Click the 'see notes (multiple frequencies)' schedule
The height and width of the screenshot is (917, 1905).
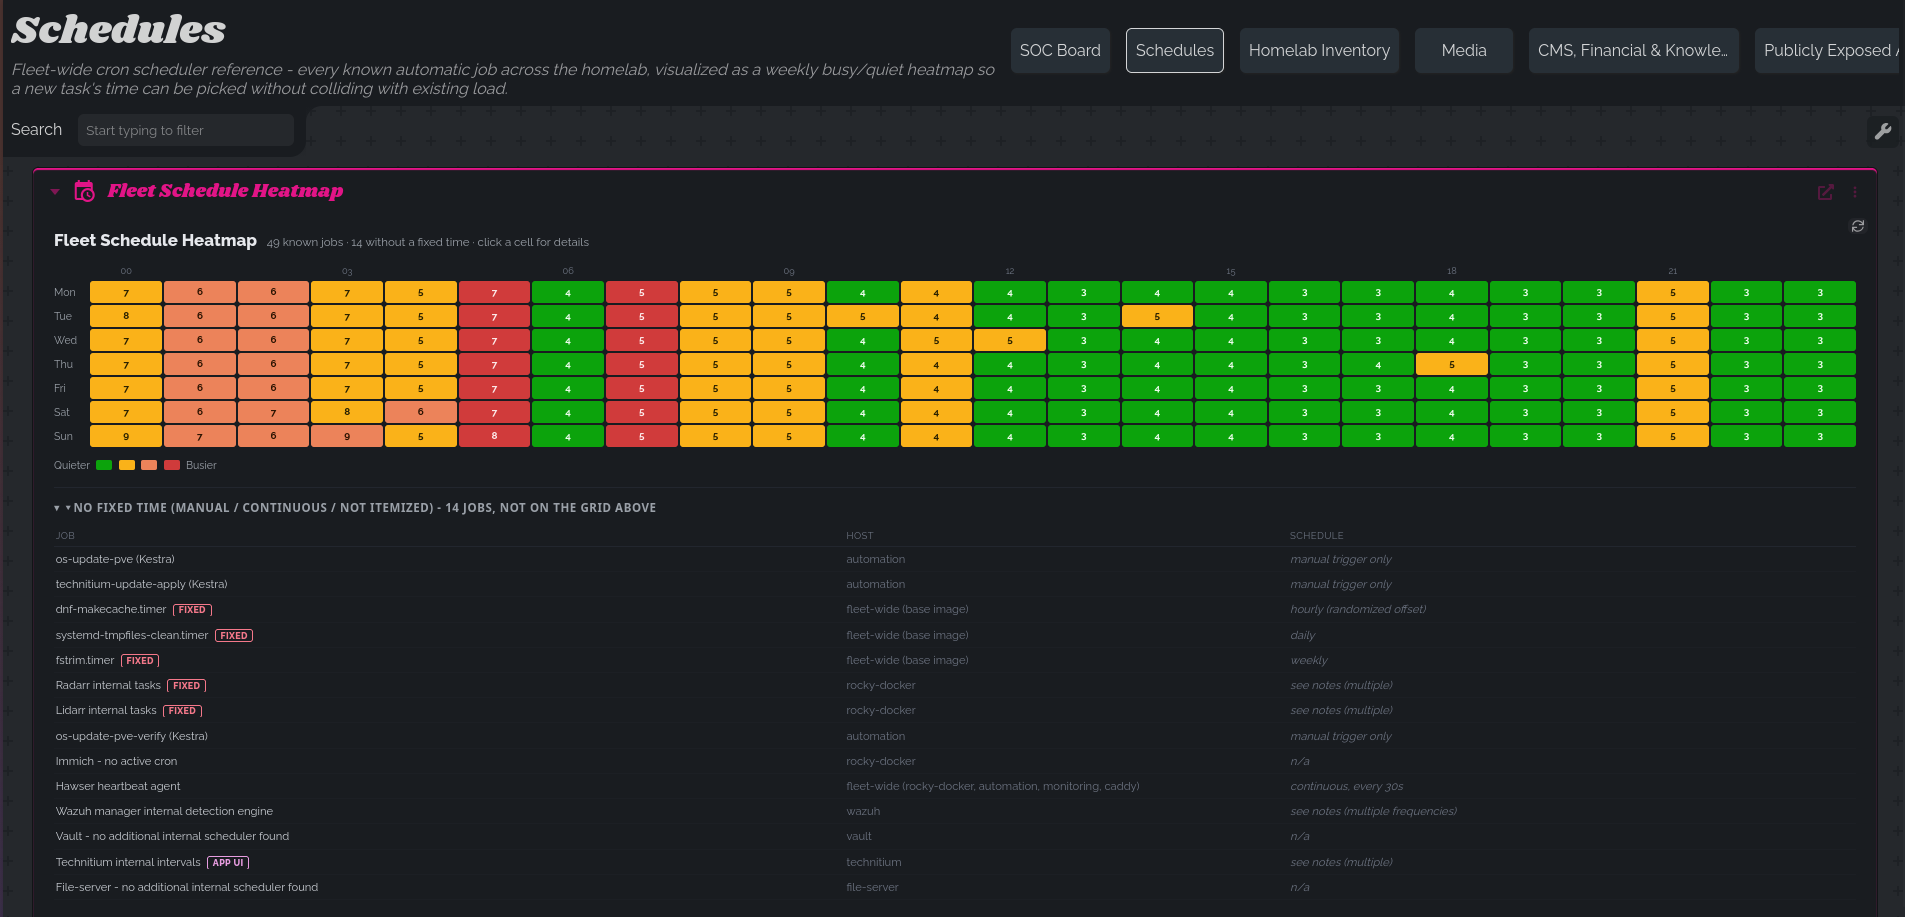(1373, 811)
